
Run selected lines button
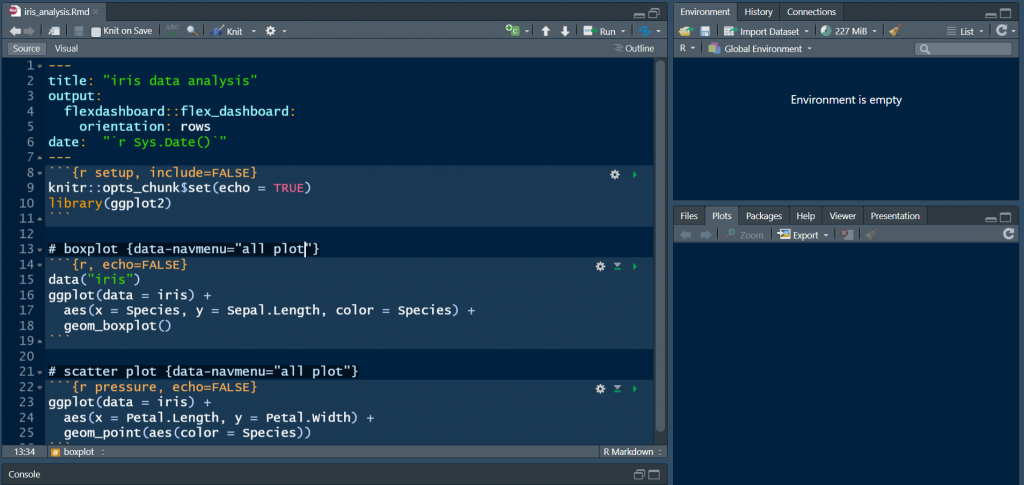(600, 31)
